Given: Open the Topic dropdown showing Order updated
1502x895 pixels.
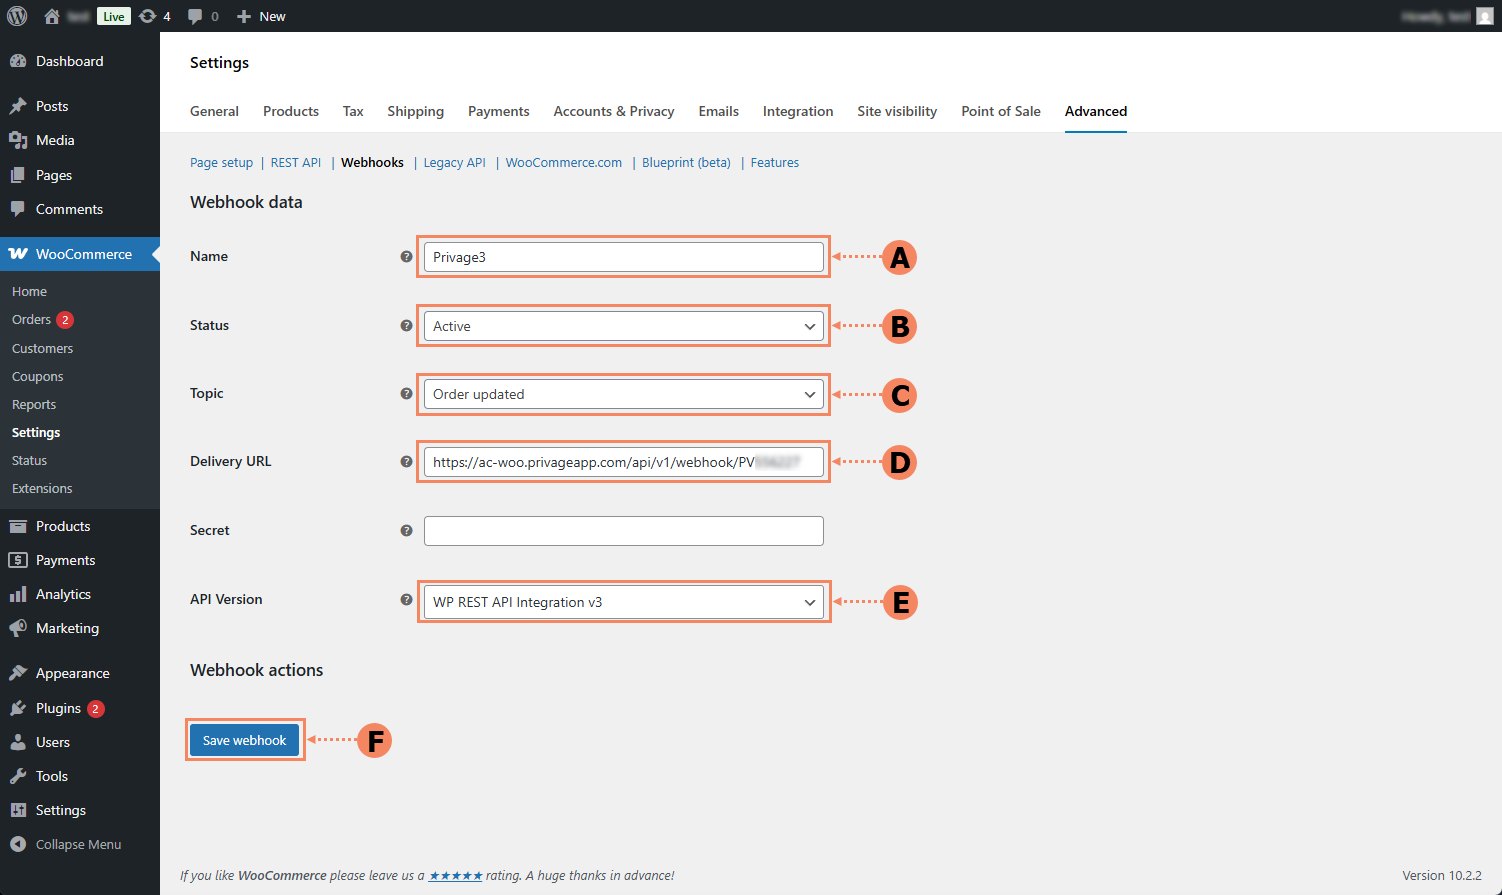Looking at the screenshot, I should pos(623,394).
